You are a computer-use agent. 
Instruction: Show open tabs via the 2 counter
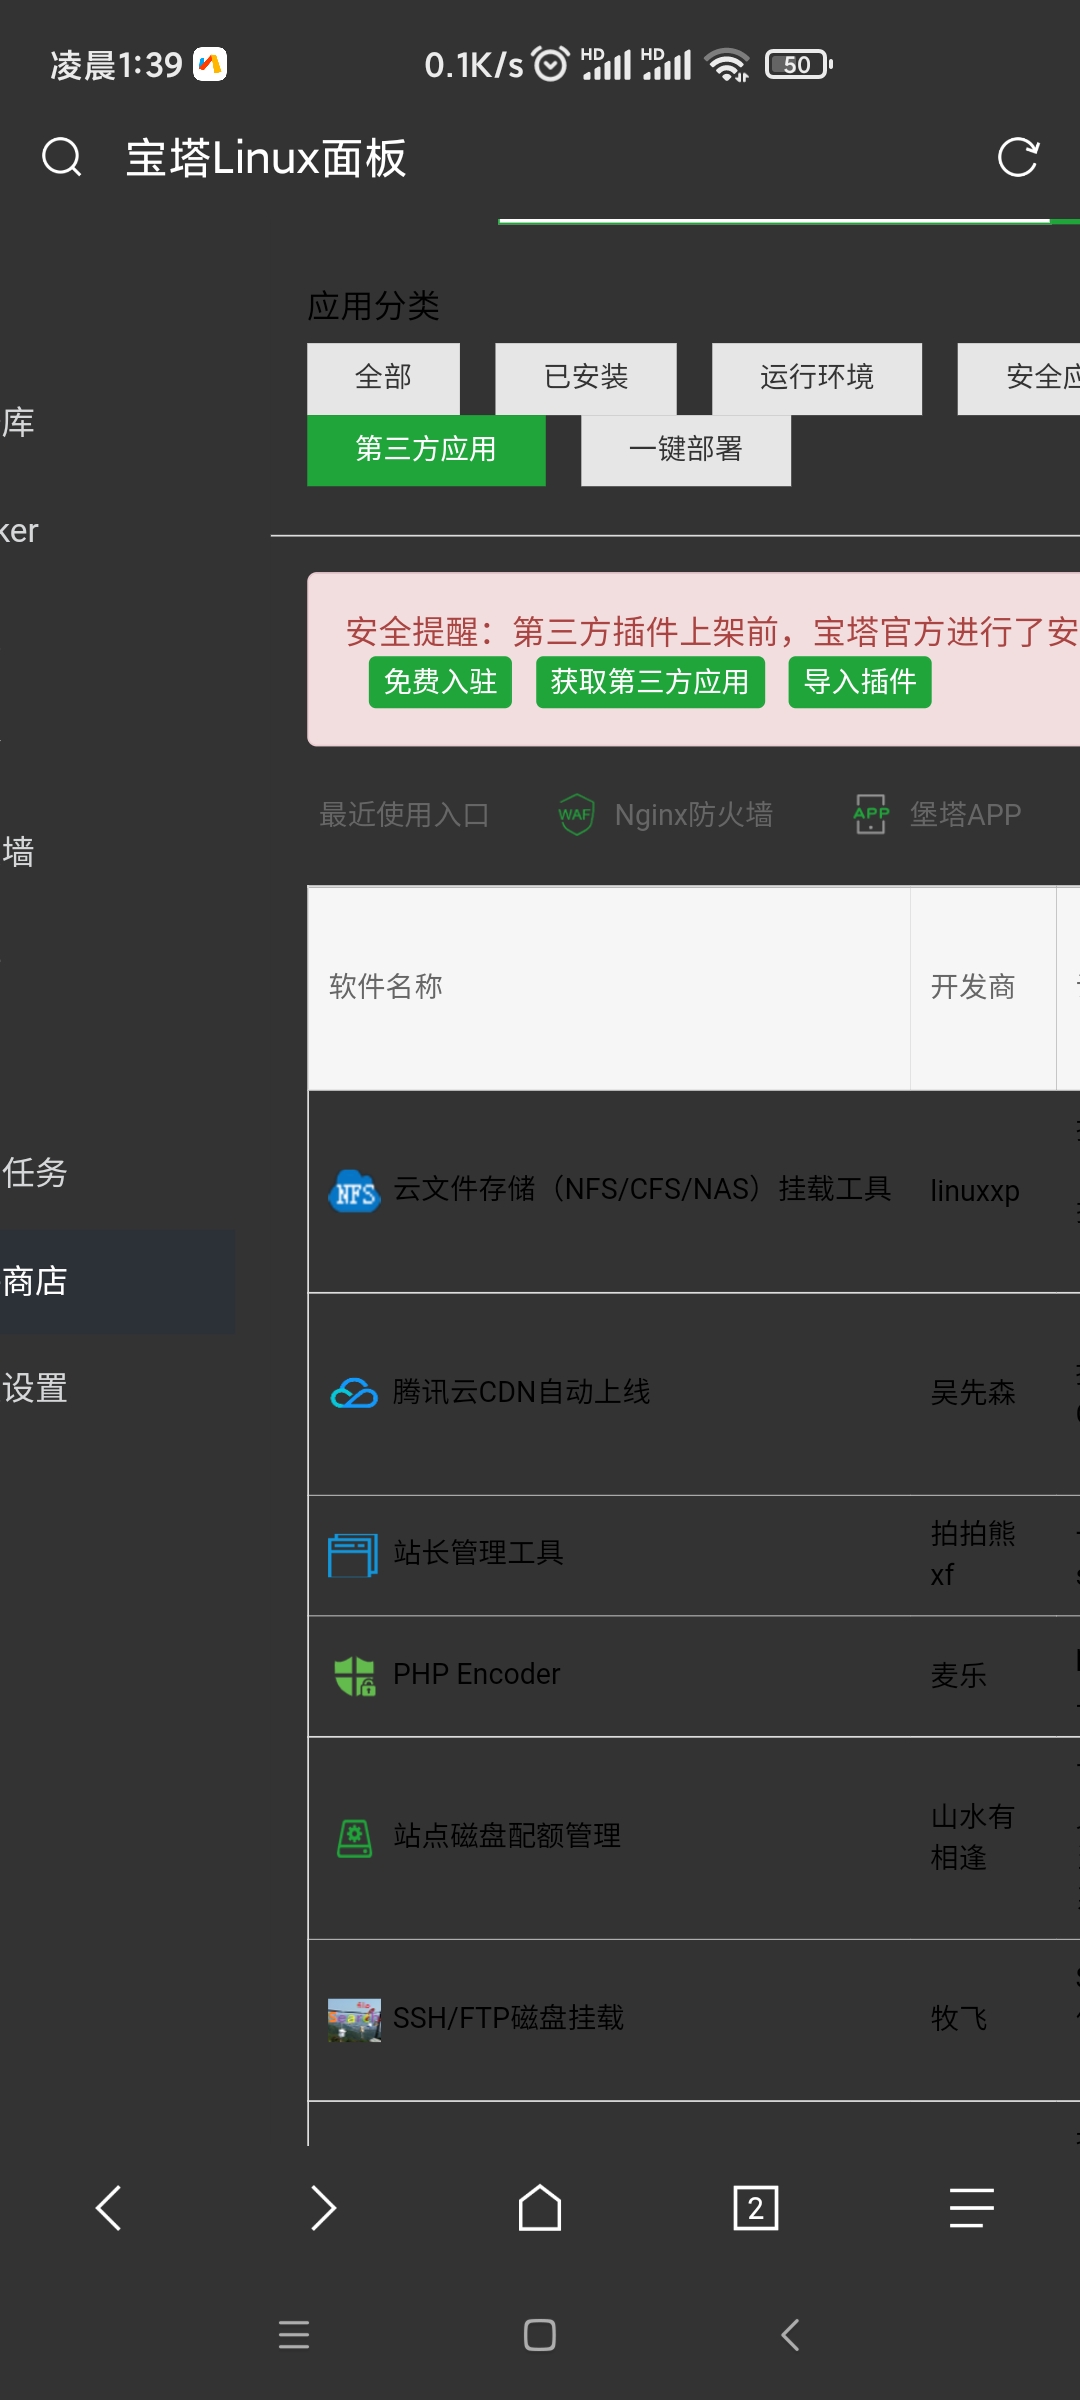(756, 2208)
